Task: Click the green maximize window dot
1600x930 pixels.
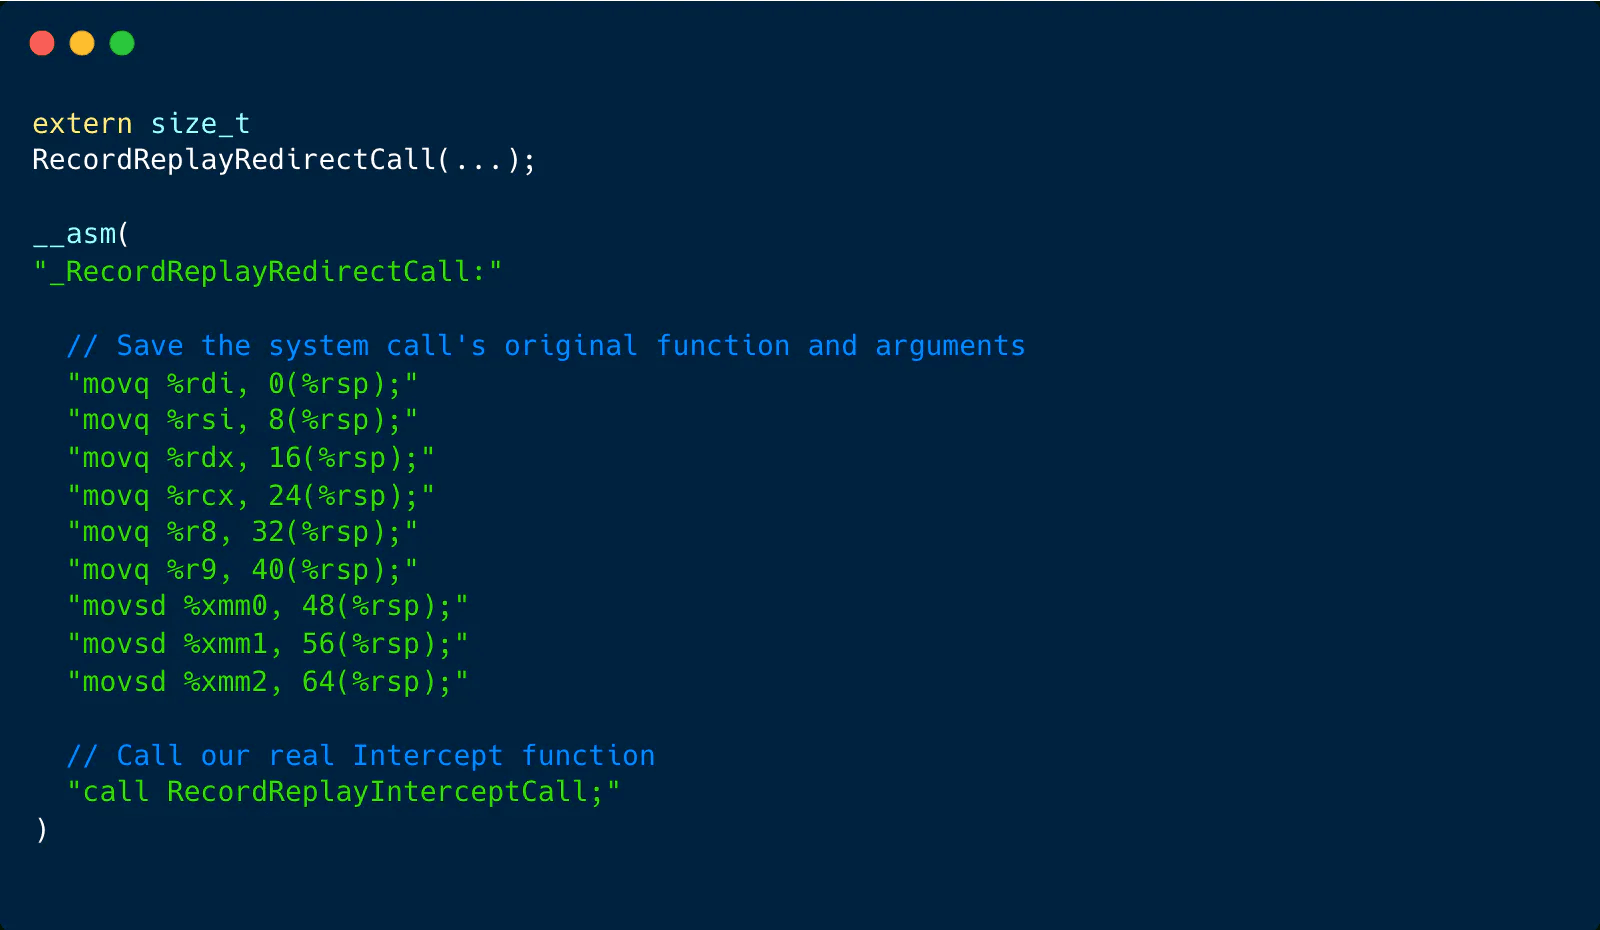Action: 122,43
